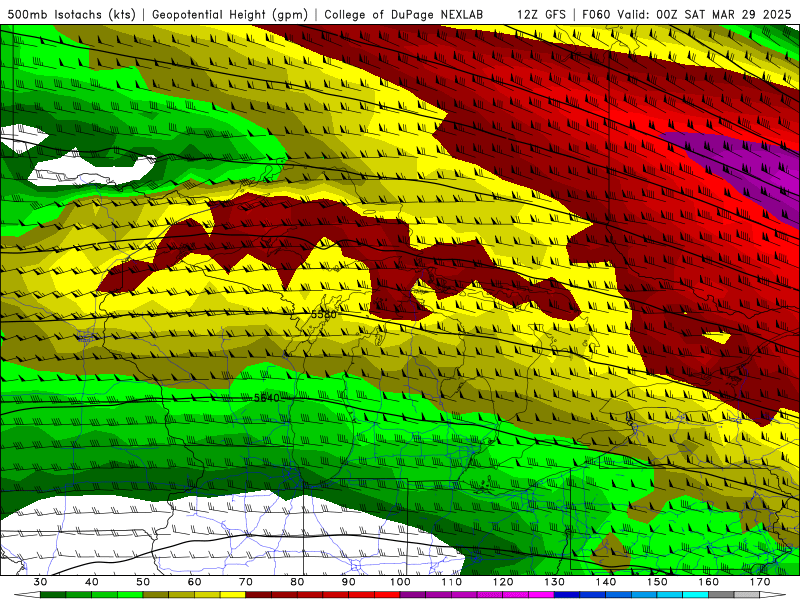Click the 90 kt color scale label
The width and height of the screenshot is (800, 600).
(x=349, y=582)
